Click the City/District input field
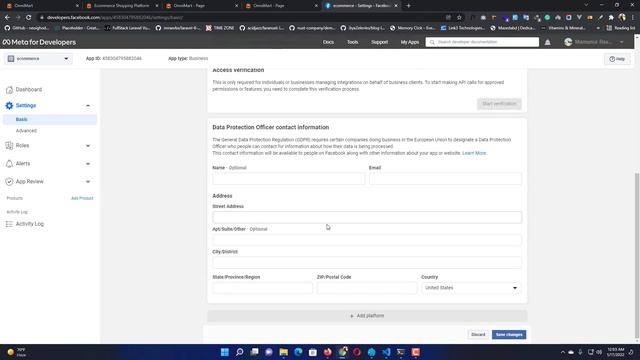The image size is (640, 360). click(367, 262)
